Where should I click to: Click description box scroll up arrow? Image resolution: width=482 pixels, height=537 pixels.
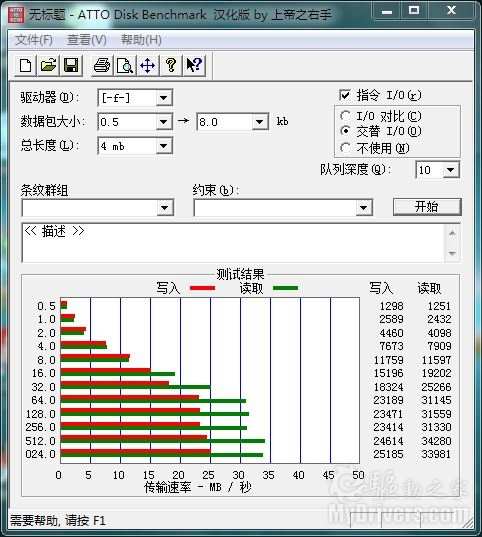[452, 233]
